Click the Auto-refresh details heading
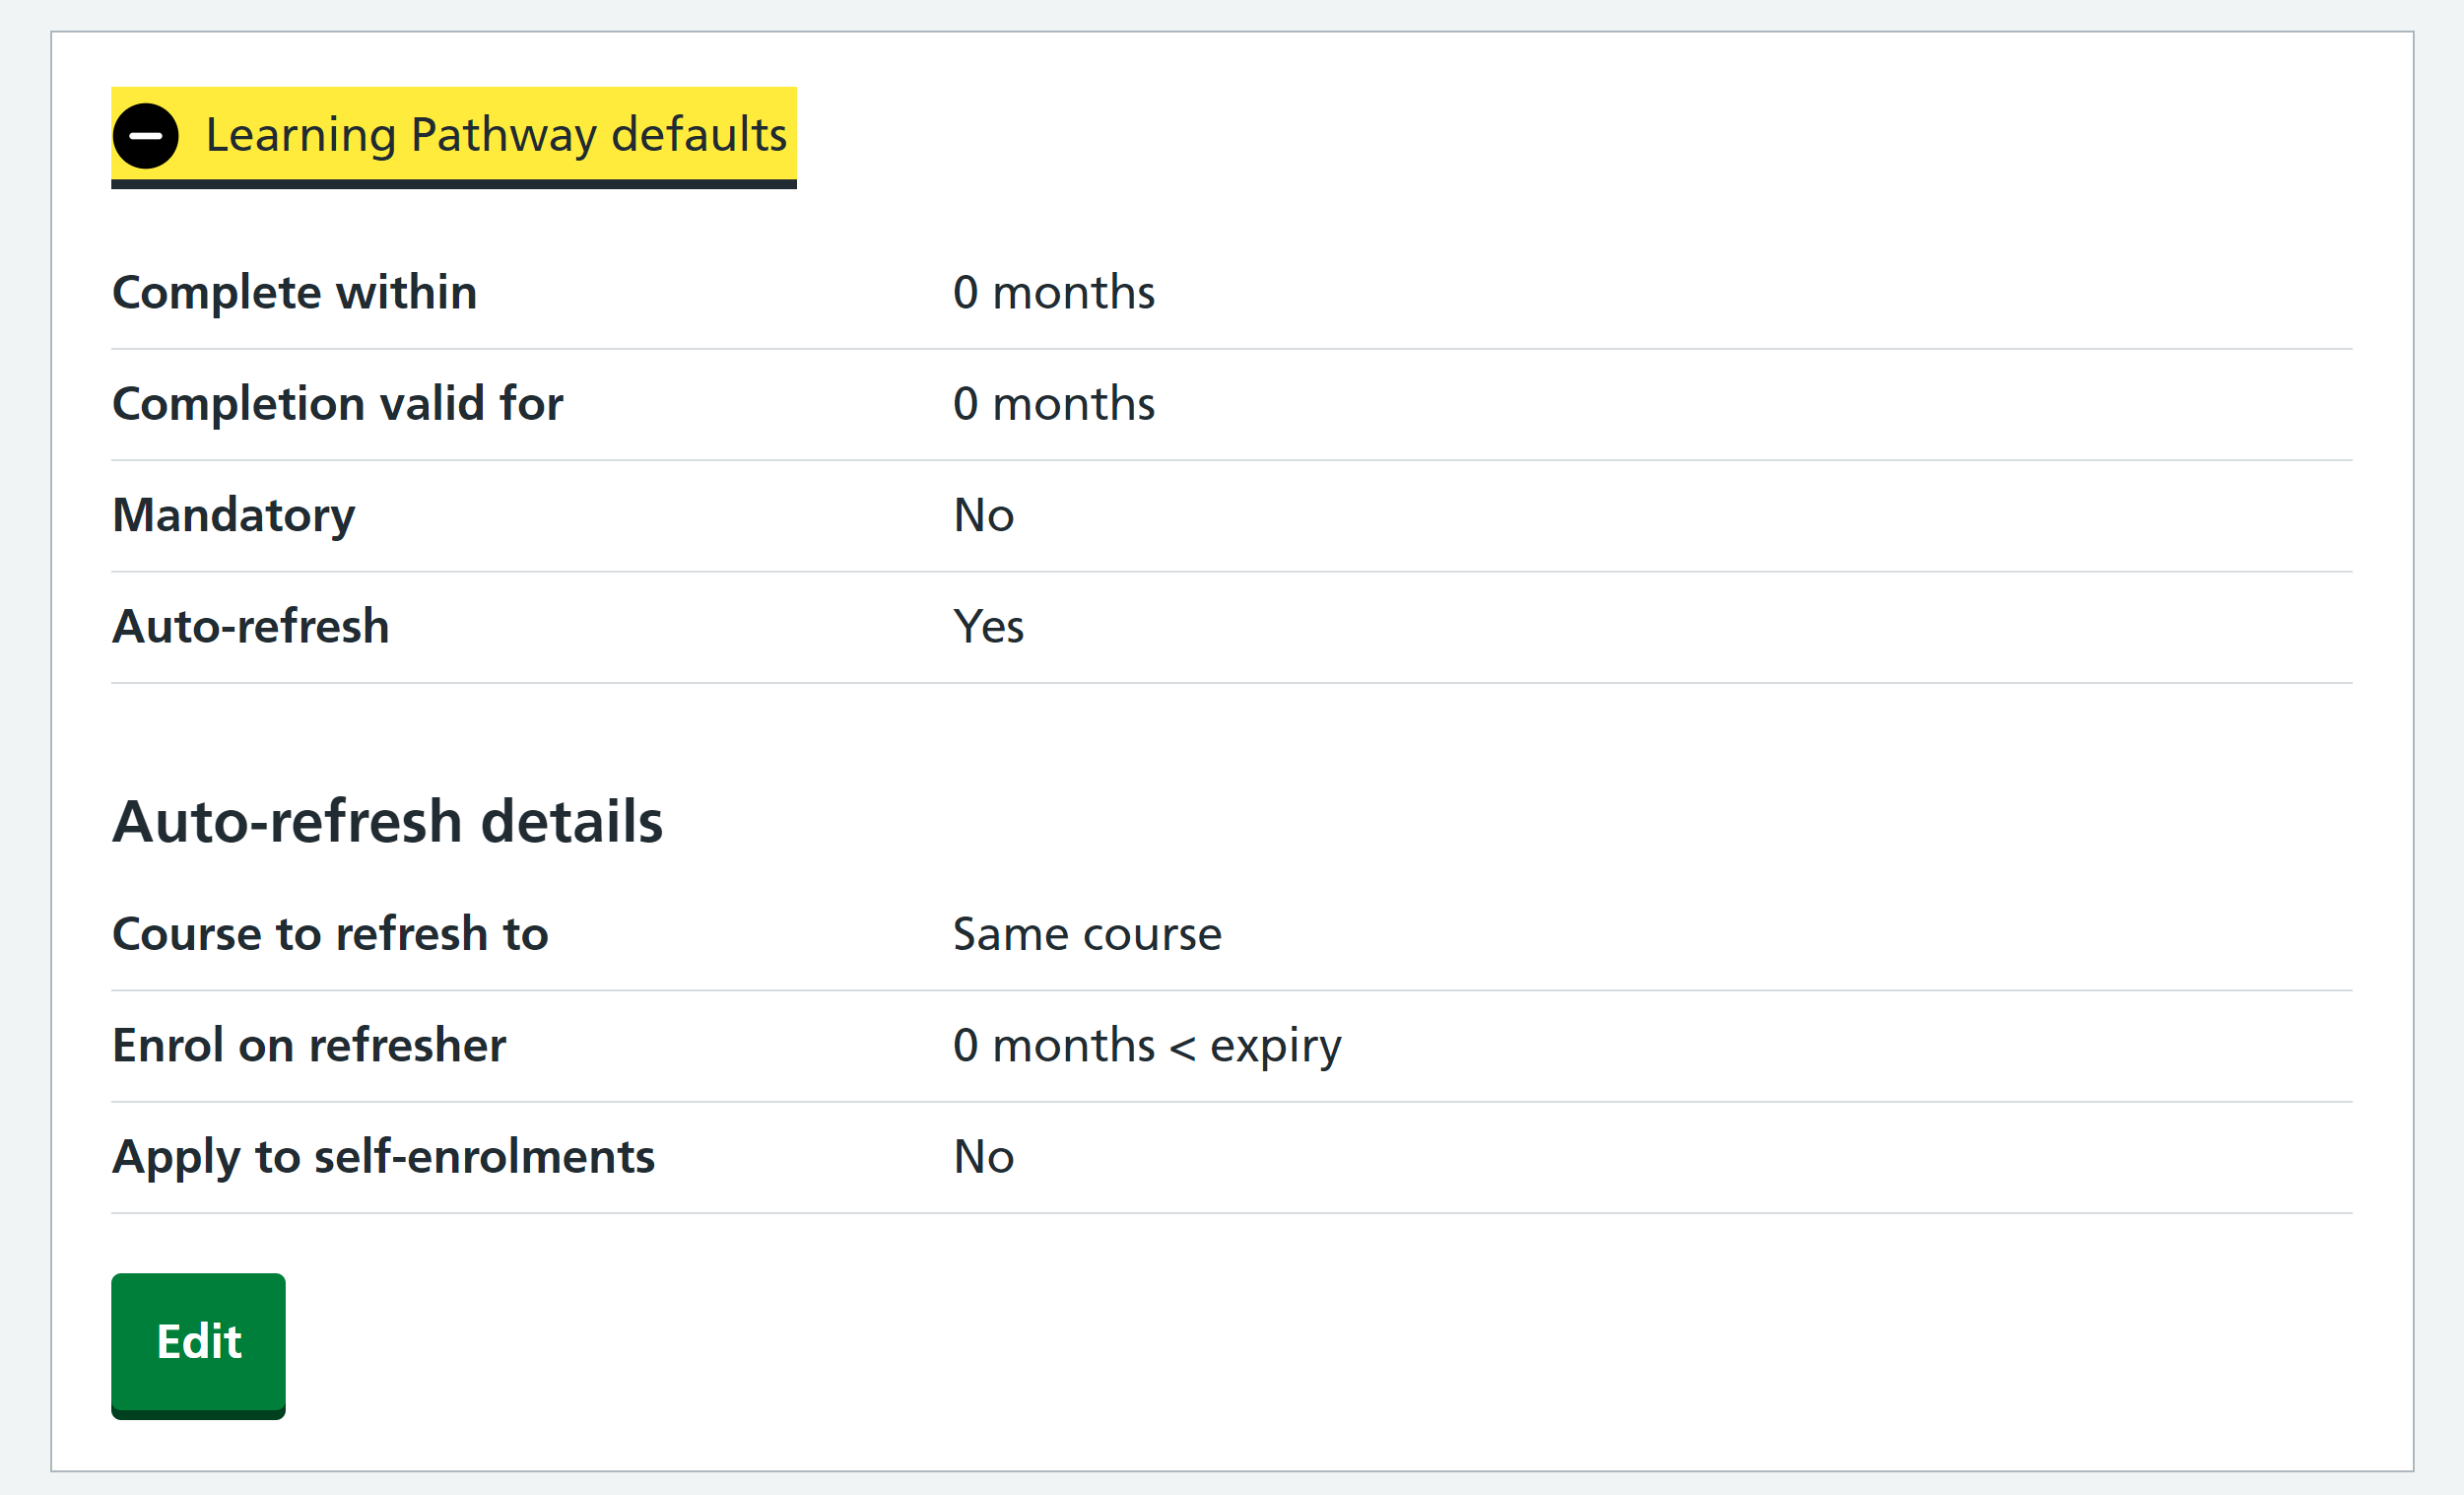Screen dimensions: 2464x1495 click(387, 822)
